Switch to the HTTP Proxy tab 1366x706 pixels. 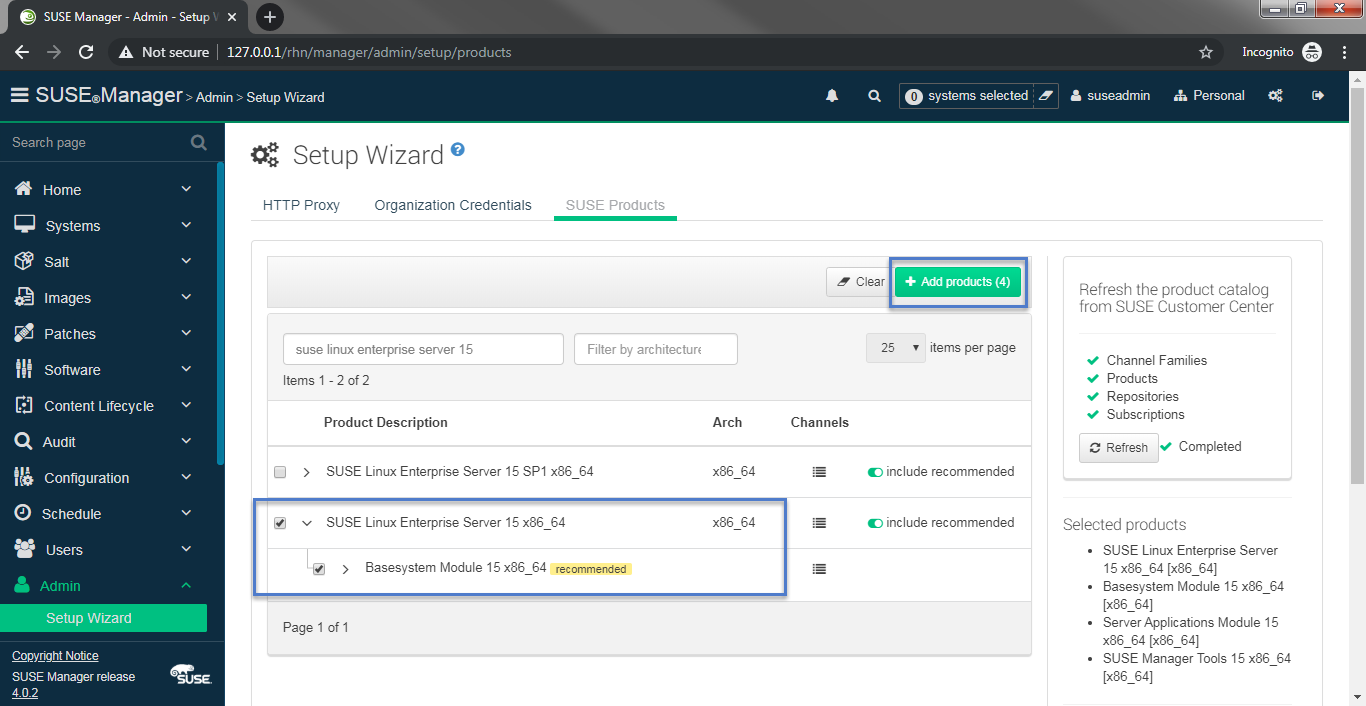[301, 205]
